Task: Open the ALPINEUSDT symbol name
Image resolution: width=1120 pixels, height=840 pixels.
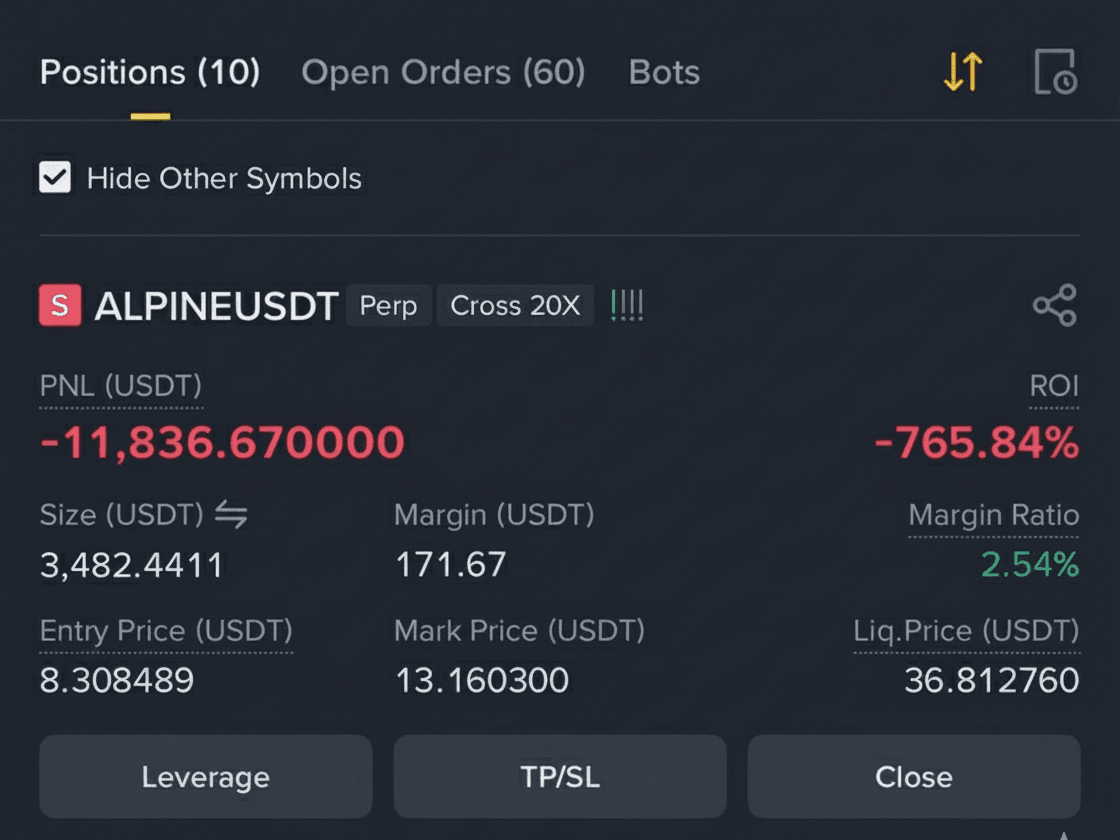Action: pos(216,306)
